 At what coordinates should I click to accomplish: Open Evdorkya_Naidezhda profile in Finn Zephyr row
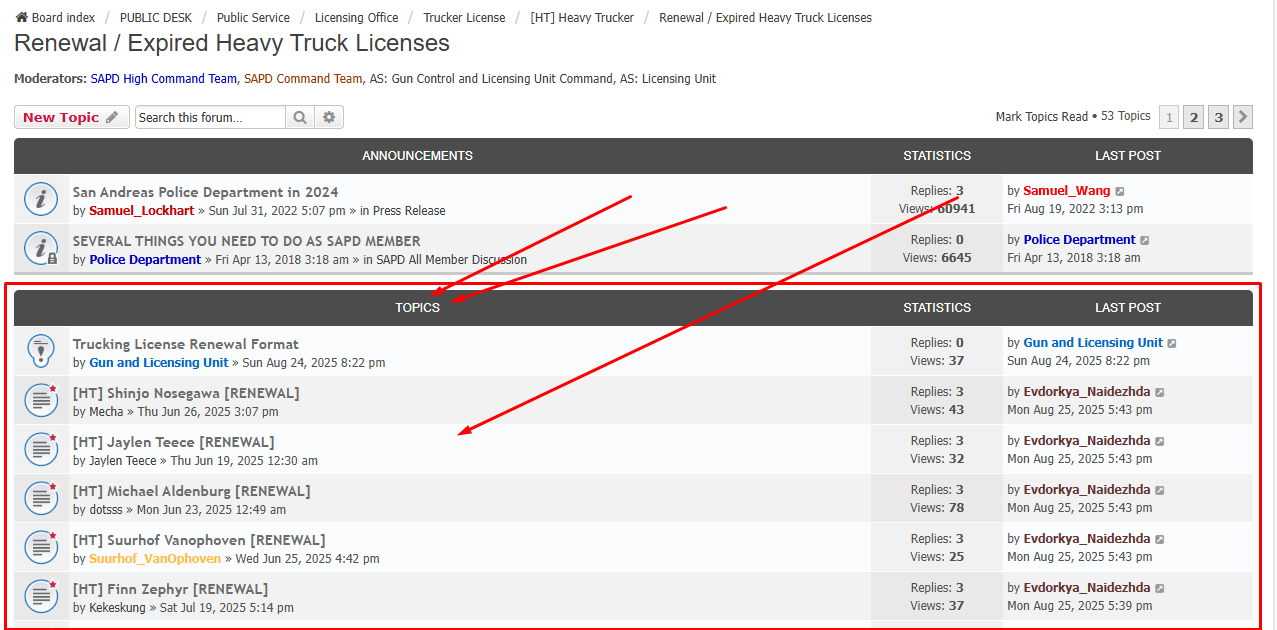(1087, 587)
